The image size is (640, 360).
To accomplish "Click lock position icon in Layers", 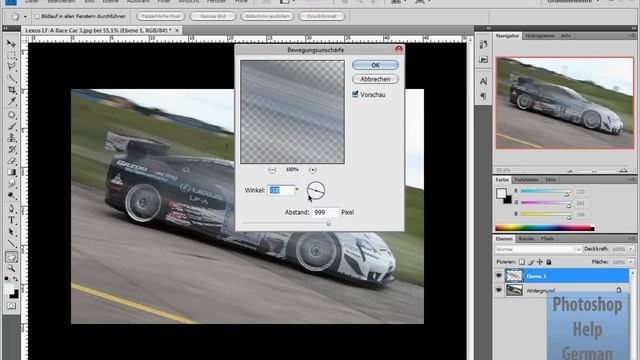I will [540, 262].
